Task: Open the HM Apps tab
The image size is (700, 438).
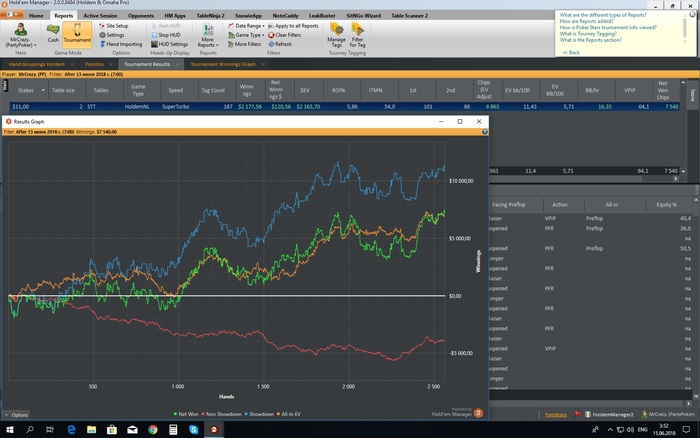Action: pos(175,16)
